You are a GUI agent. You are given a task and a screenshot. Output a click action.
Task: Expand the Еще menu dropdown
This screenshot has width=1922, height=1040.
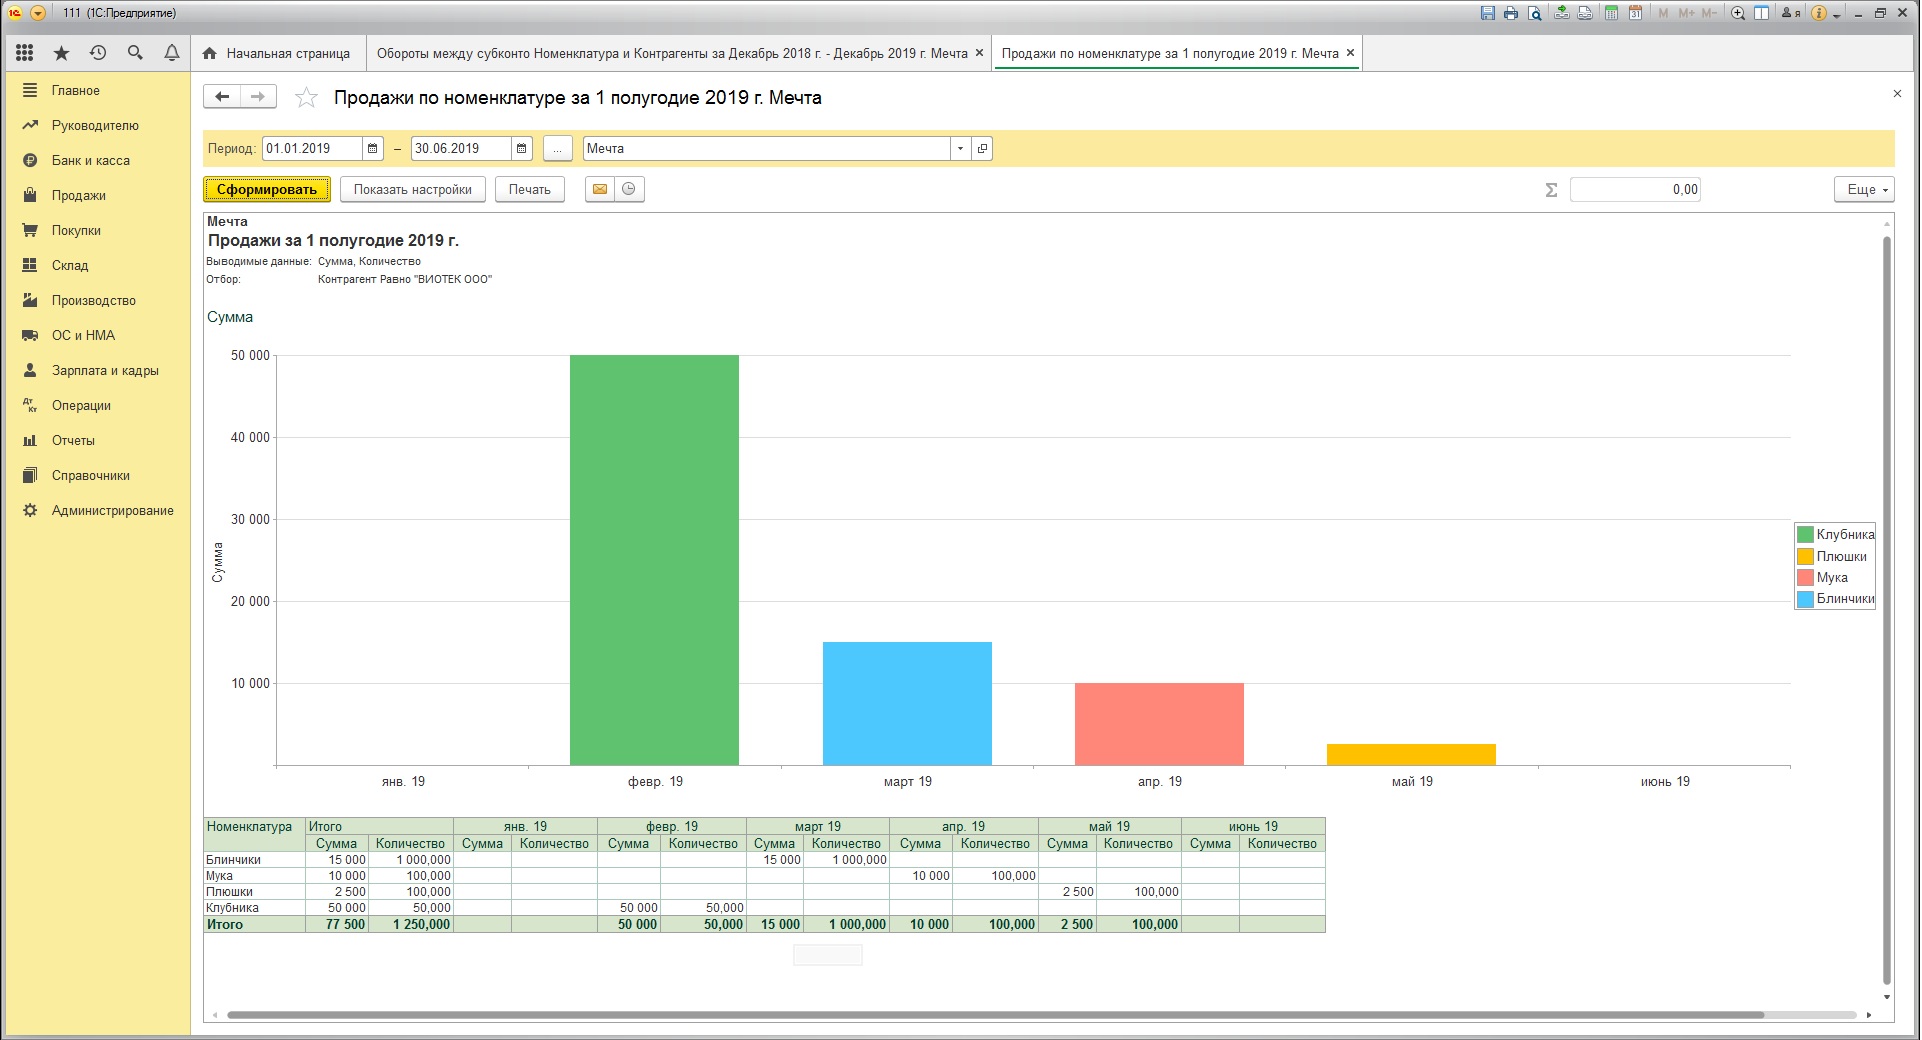click(x=1864, y=189)
